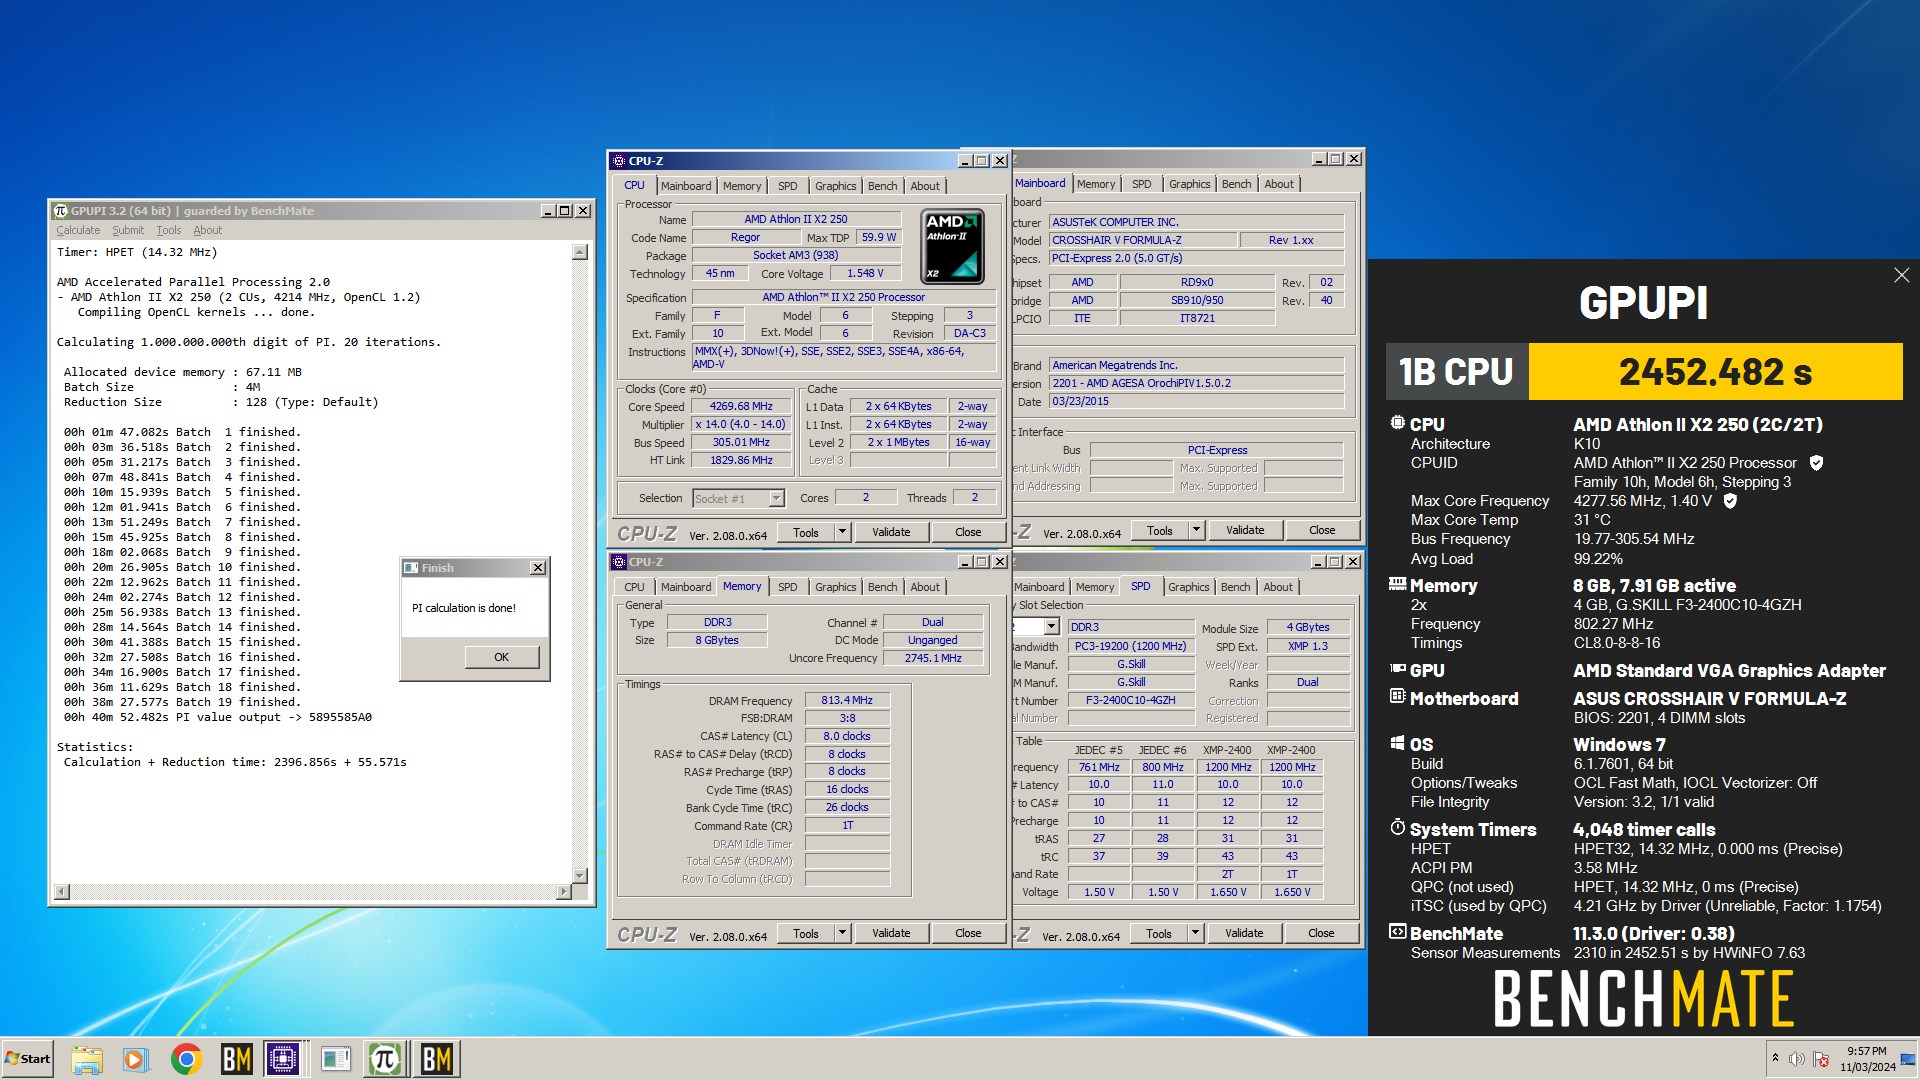
Task: Select Graphics tab in CPU-Z Memory window
Action: click(835, 587)
